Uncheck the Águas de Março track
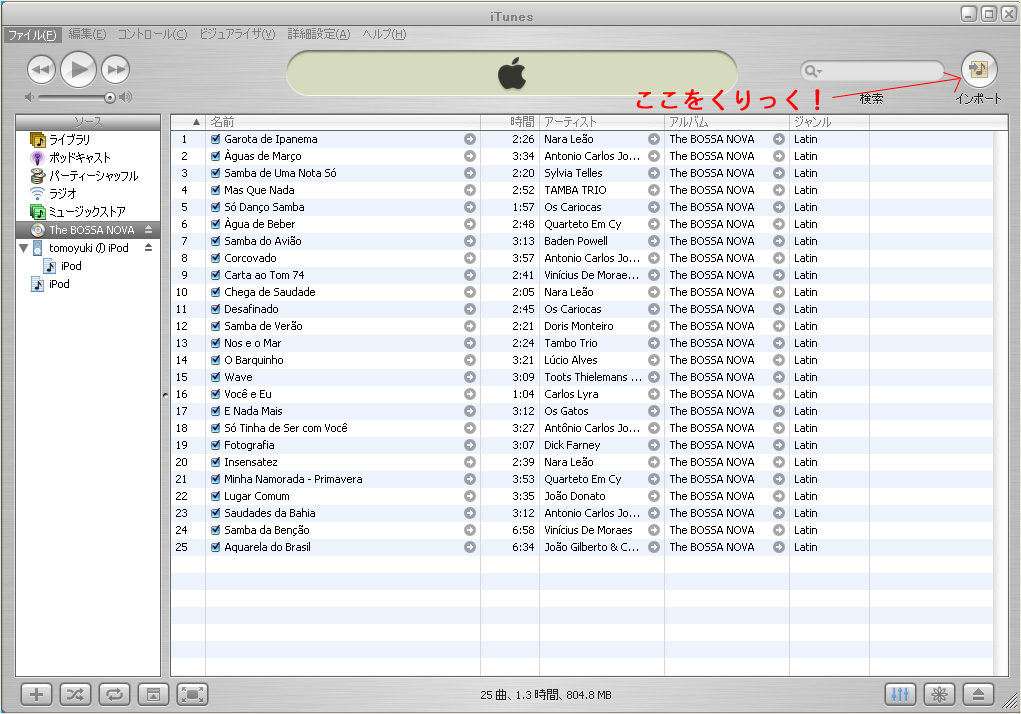The width and height of the screenshot is (1021, 714). pos(216,156)
